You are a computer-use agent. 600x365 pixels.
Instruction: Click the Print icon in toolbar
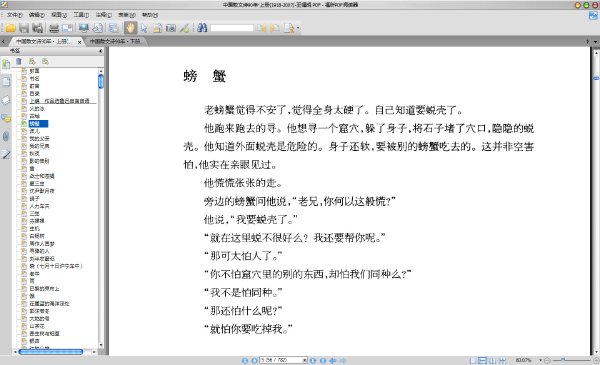click(54, 28)
